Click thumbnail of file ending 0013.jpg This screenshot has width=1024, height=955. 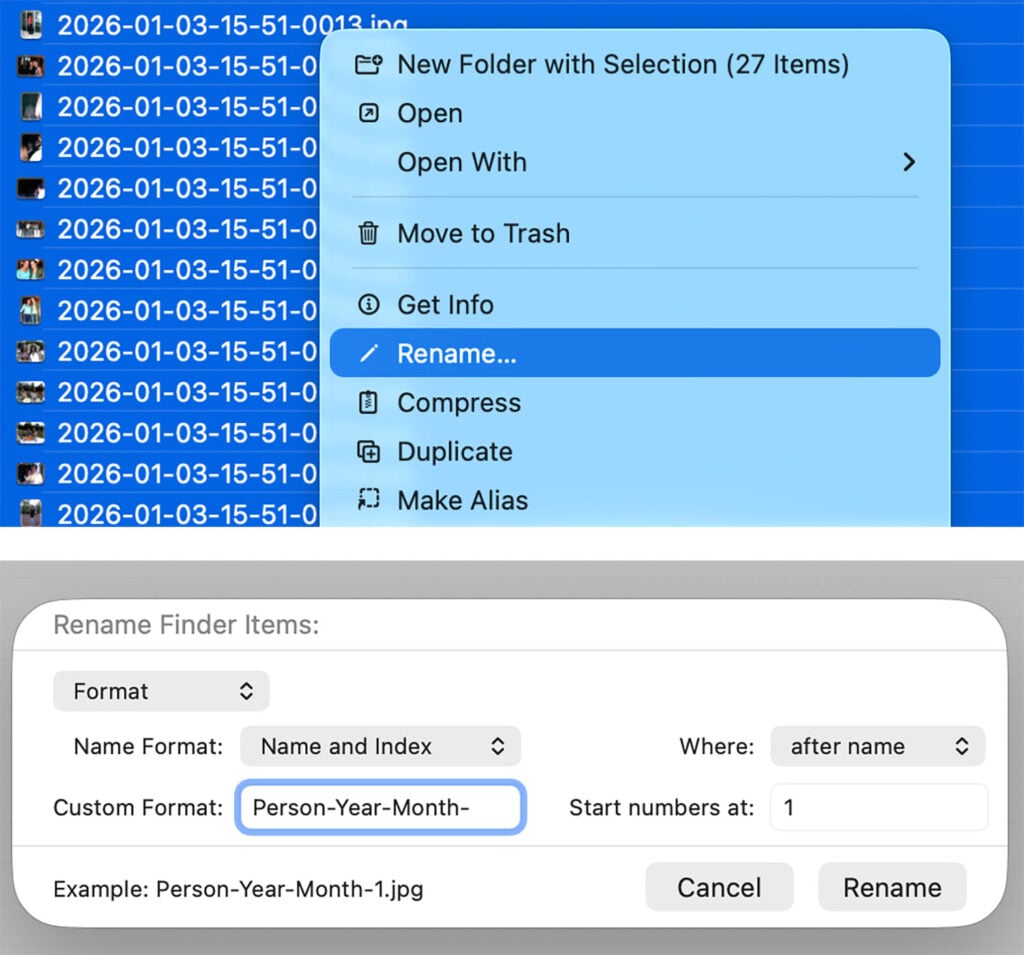click(x=30, y=25)
